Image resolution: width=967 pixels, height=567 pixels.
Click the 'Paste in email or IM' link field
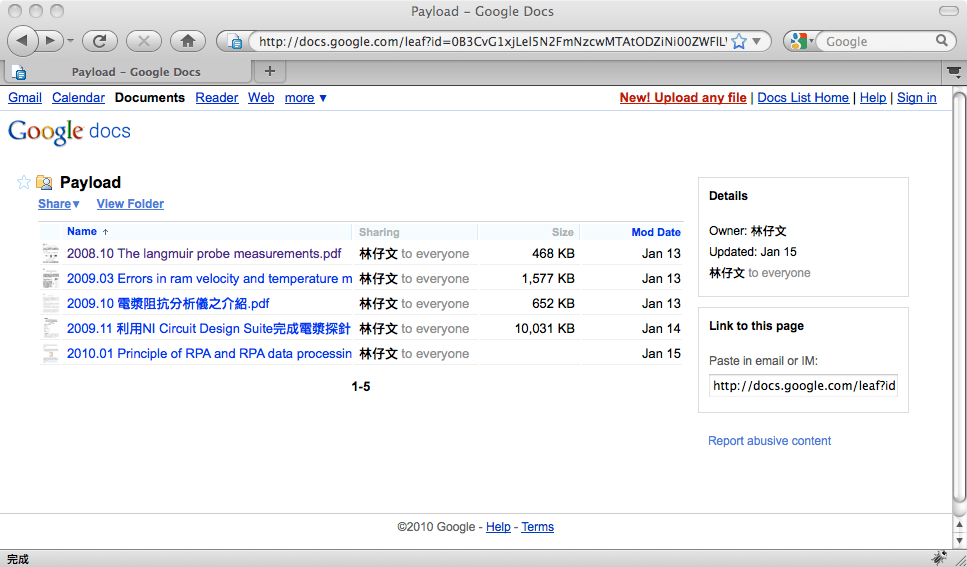click(x=803, y=386)
